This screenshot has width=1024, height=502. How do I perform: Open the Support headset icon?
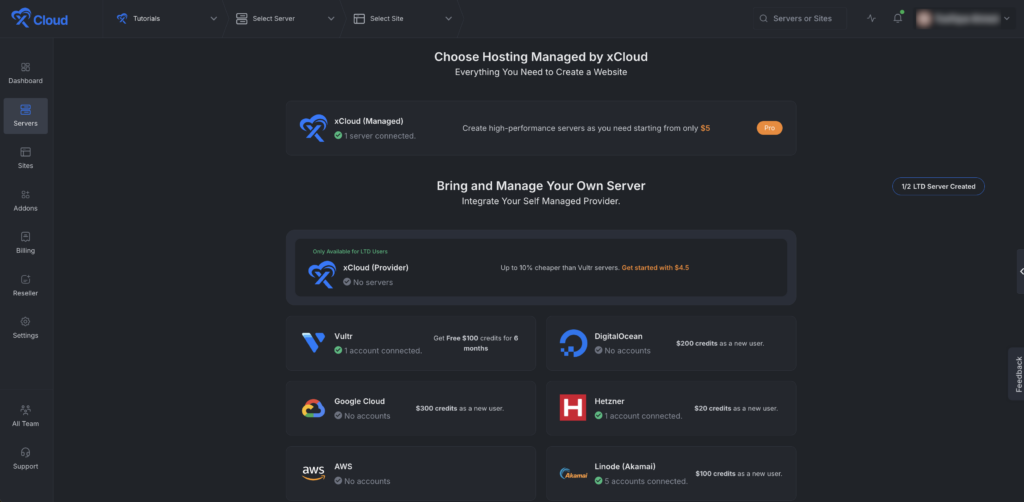pos(25,452)
